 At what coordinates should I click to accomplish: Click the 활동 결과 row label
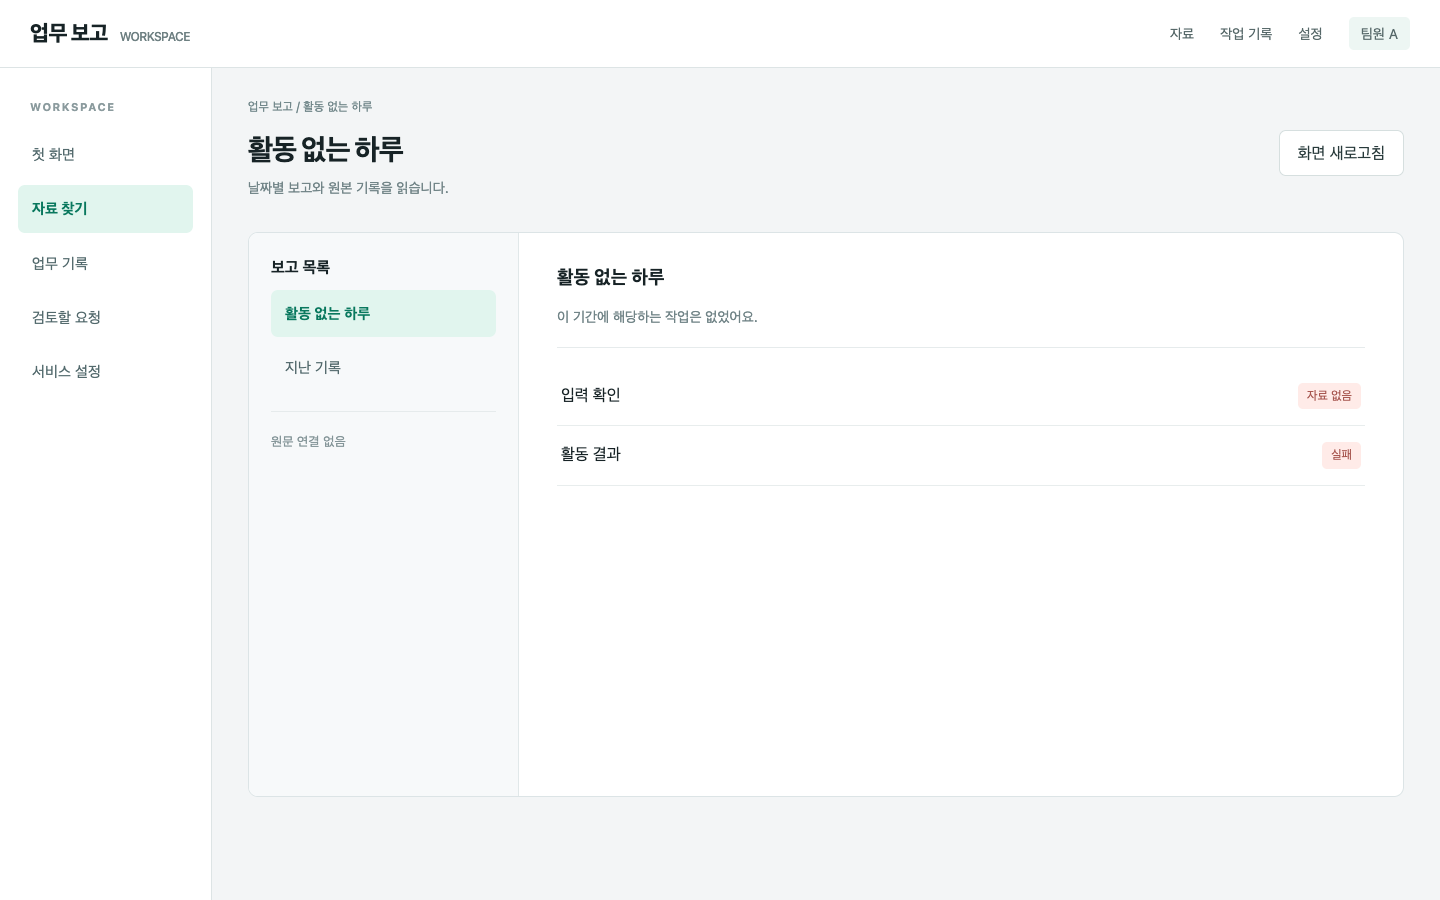591,454
